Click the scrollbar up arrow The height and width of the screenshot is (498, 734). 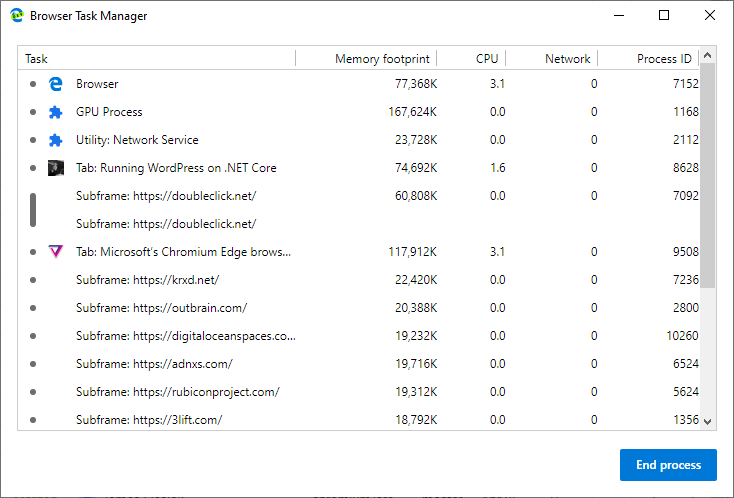[x=708, y=55]
